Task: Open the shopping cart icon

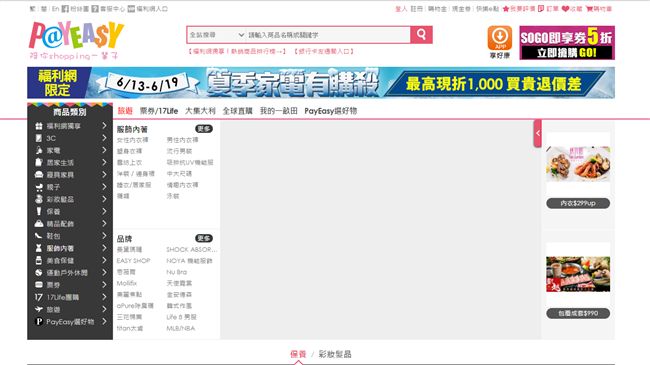Action: tap(589, 9)
